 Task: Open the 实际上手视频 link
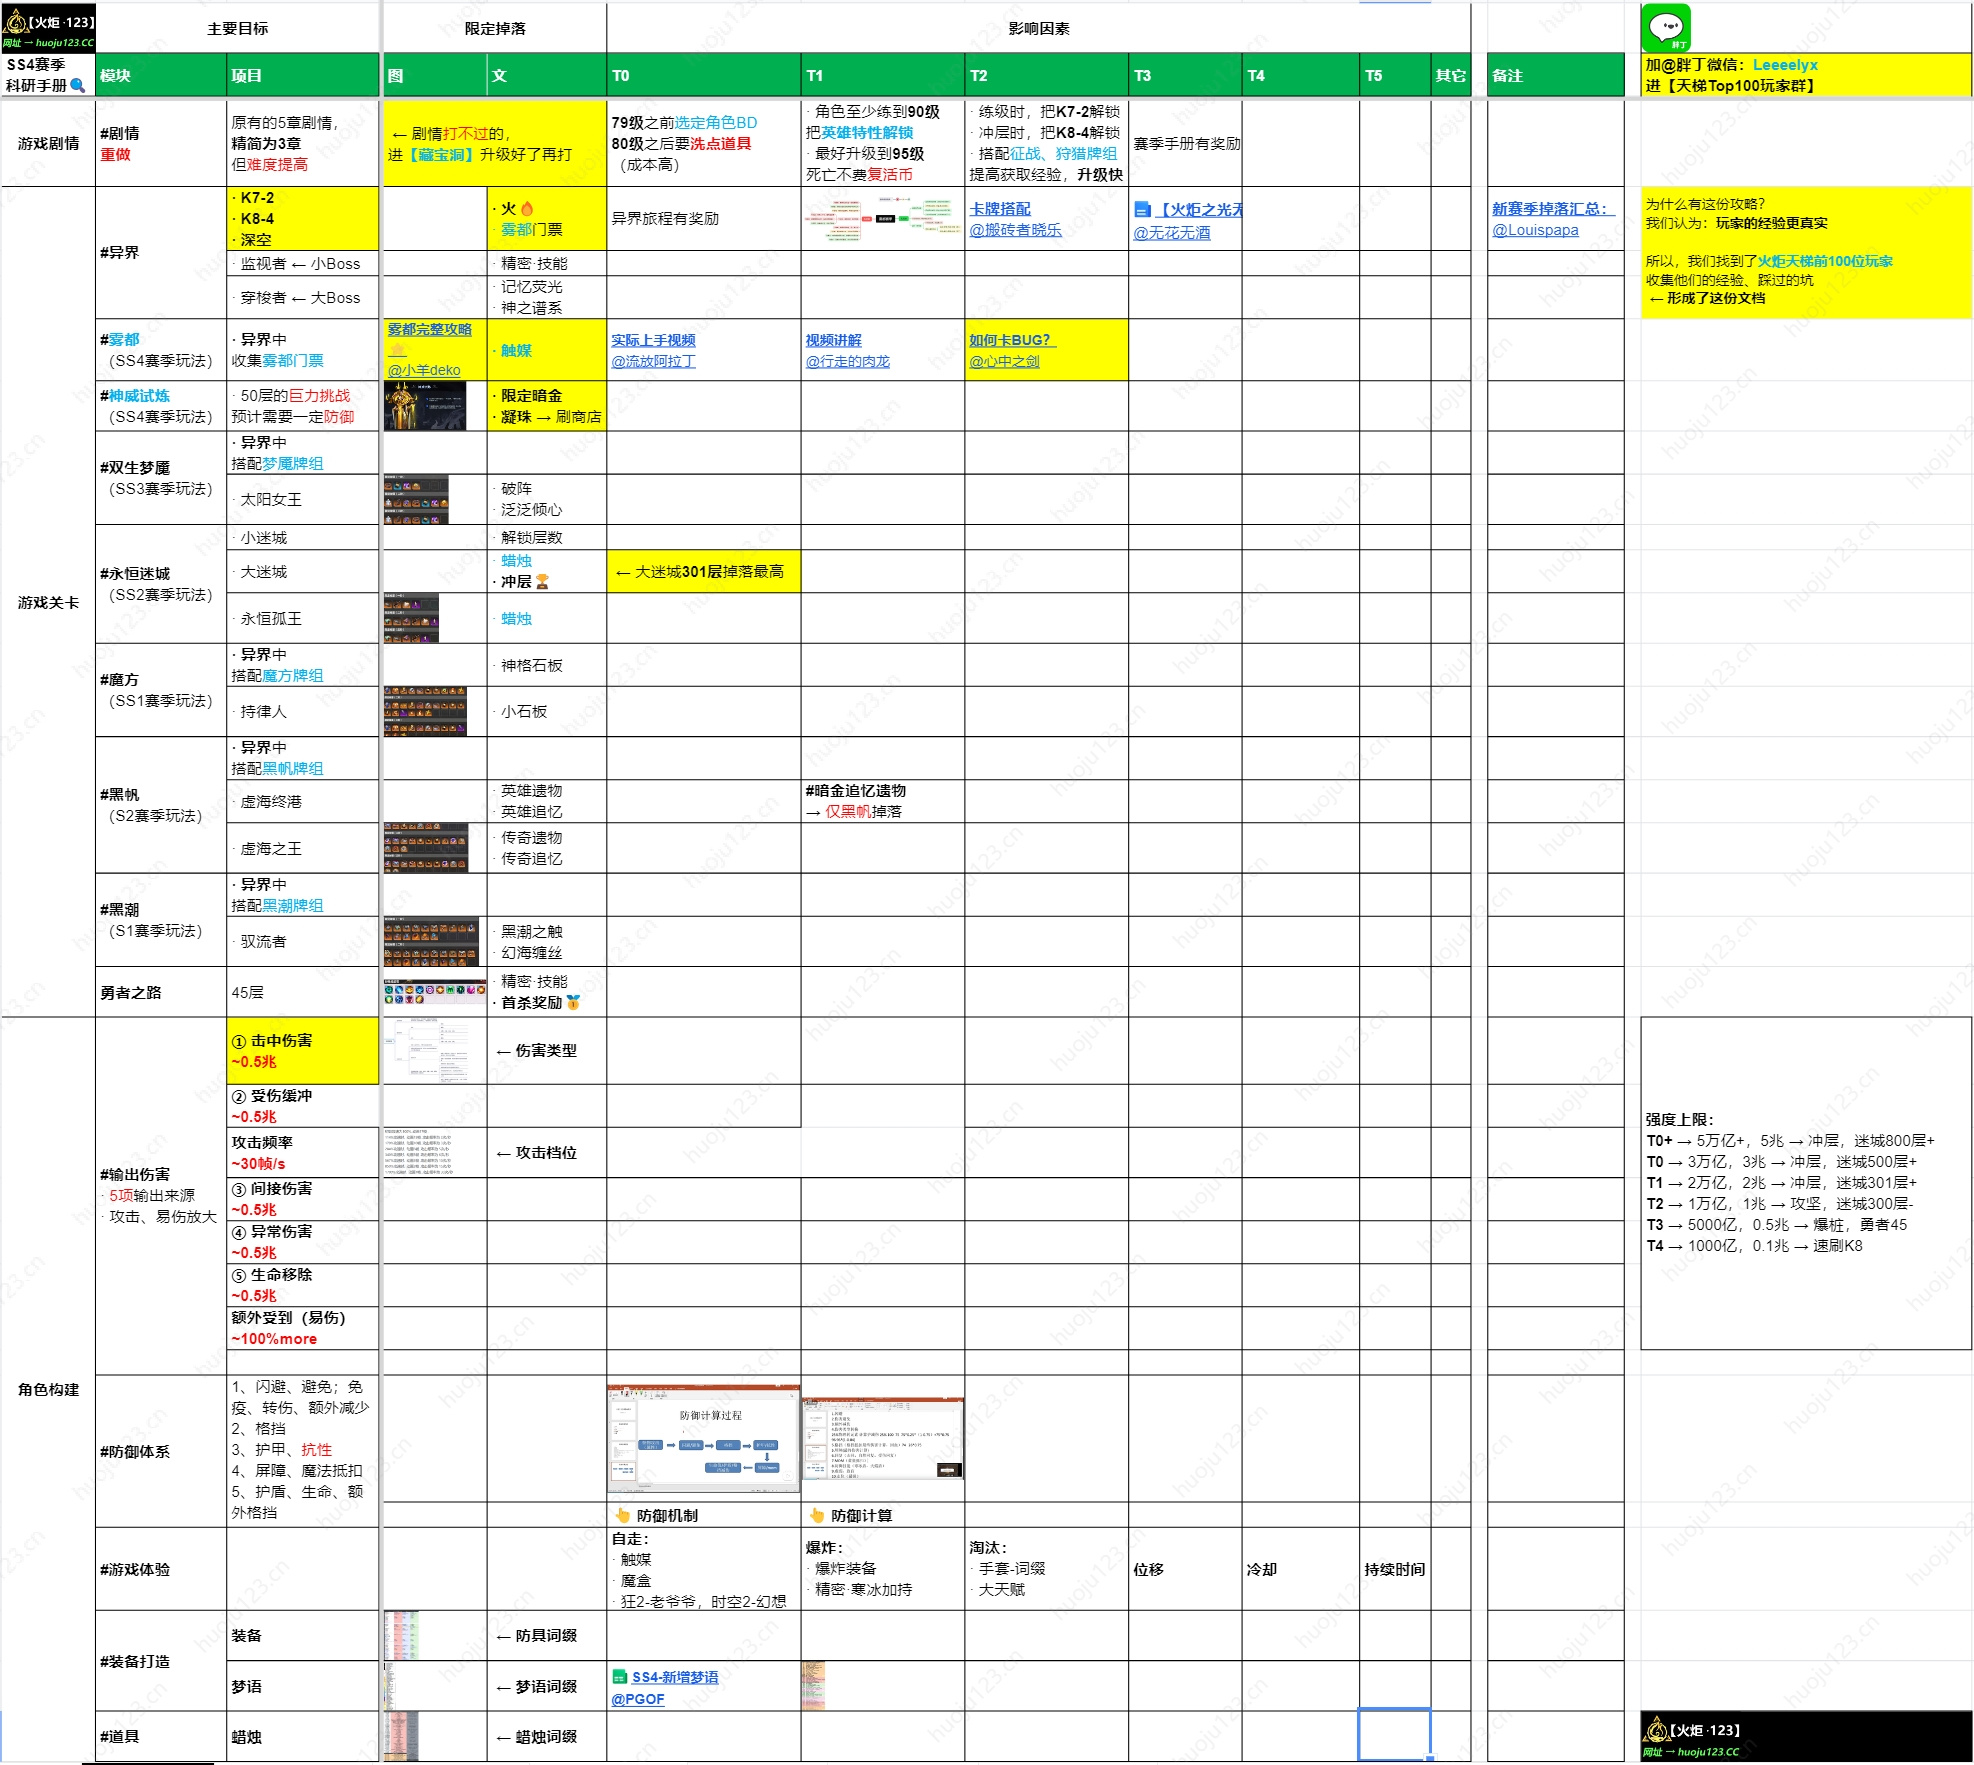point(653,340)
